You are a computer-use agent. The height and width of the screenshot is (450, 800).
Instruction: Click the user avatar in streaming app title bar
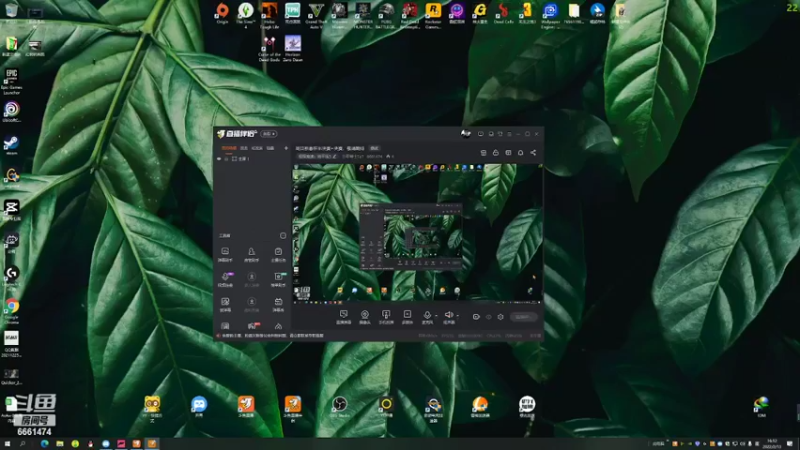pos(465,134)
